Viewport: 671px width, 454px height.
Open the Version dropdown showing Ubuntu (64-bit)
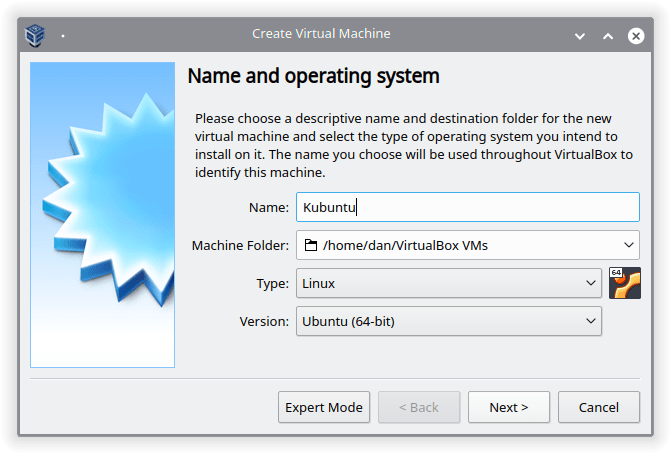449,321
